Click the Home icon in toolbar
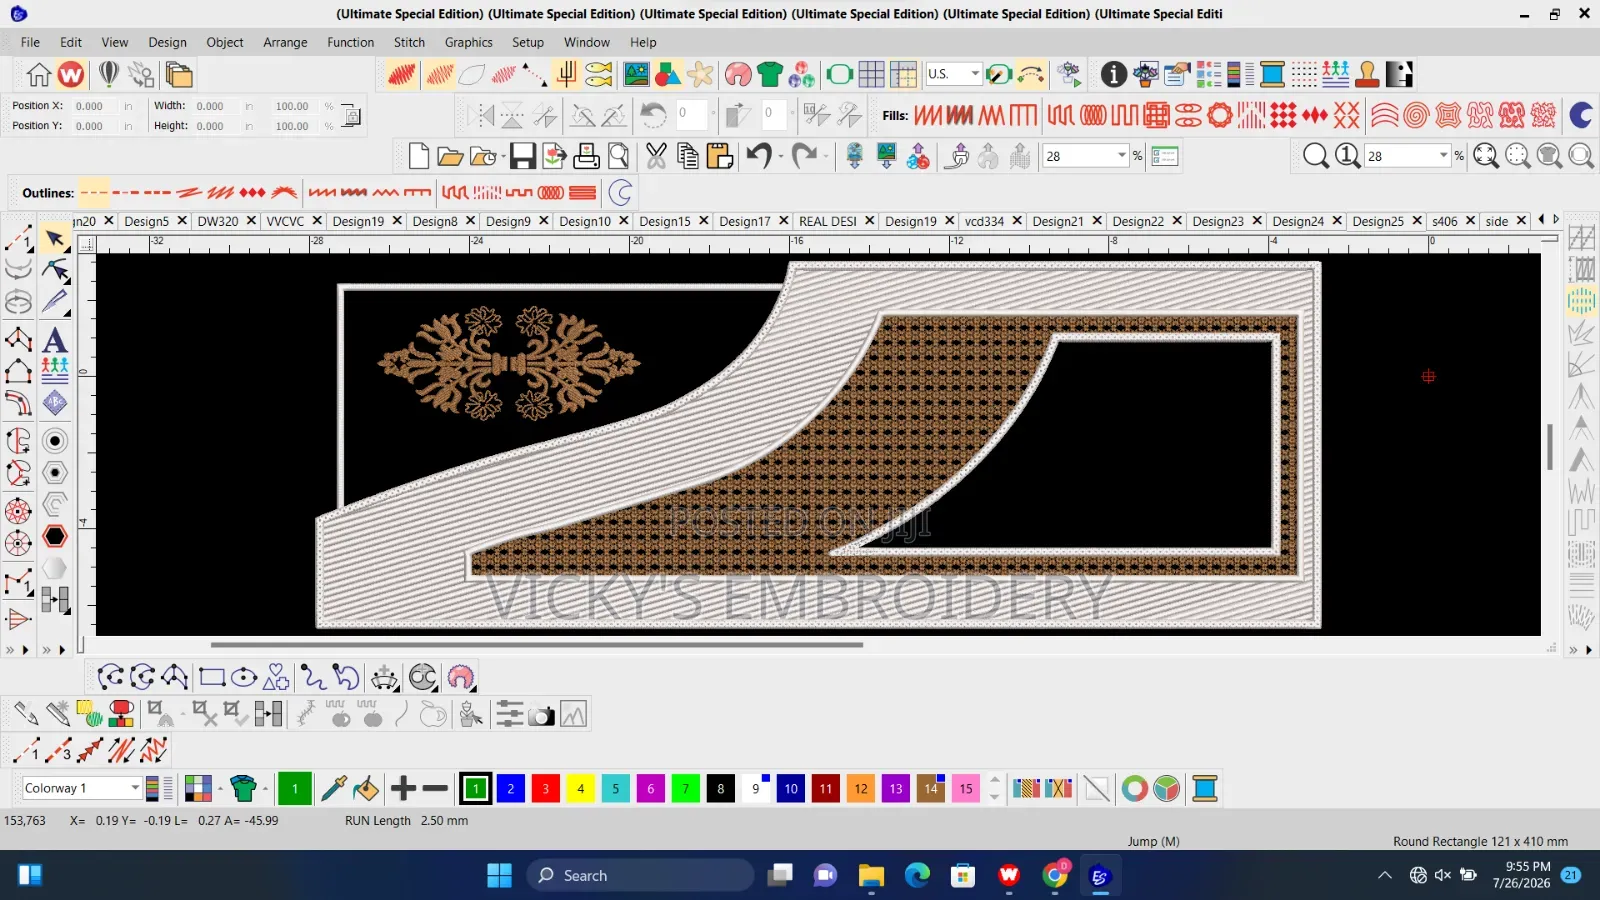The image size is (1600, 900). [x=39, y=75]
